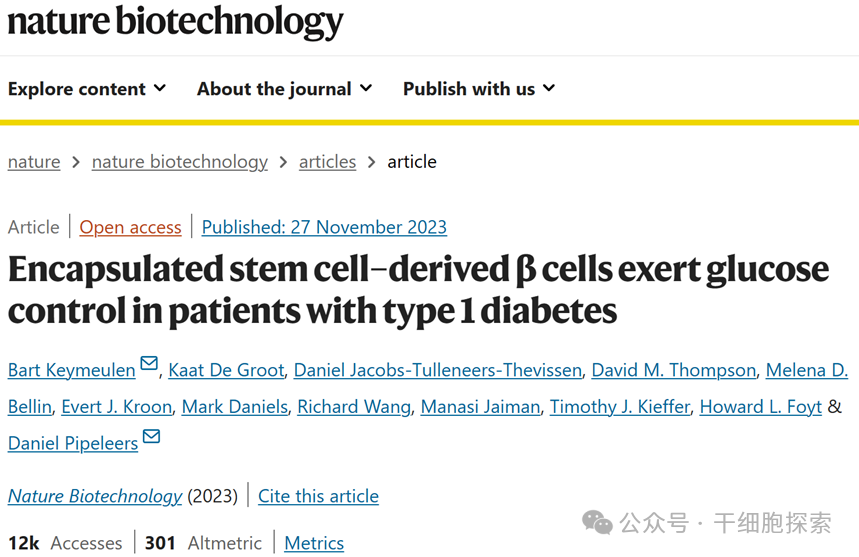Viewport: 859px width, 557px height.
Task: Open author David M. Thompson profile
Action: [x=674, y=370]
